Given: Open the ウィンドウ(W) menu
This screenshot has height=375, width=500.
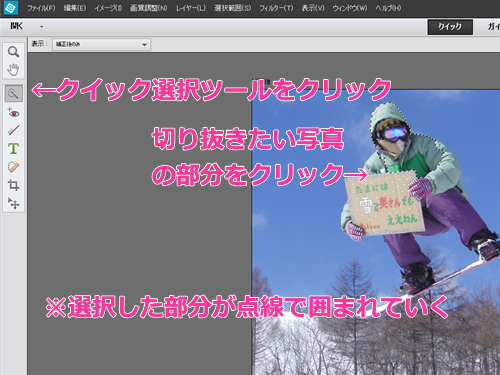Looking at the screenshot, I should pyautogui.click(x=350, y=8).
